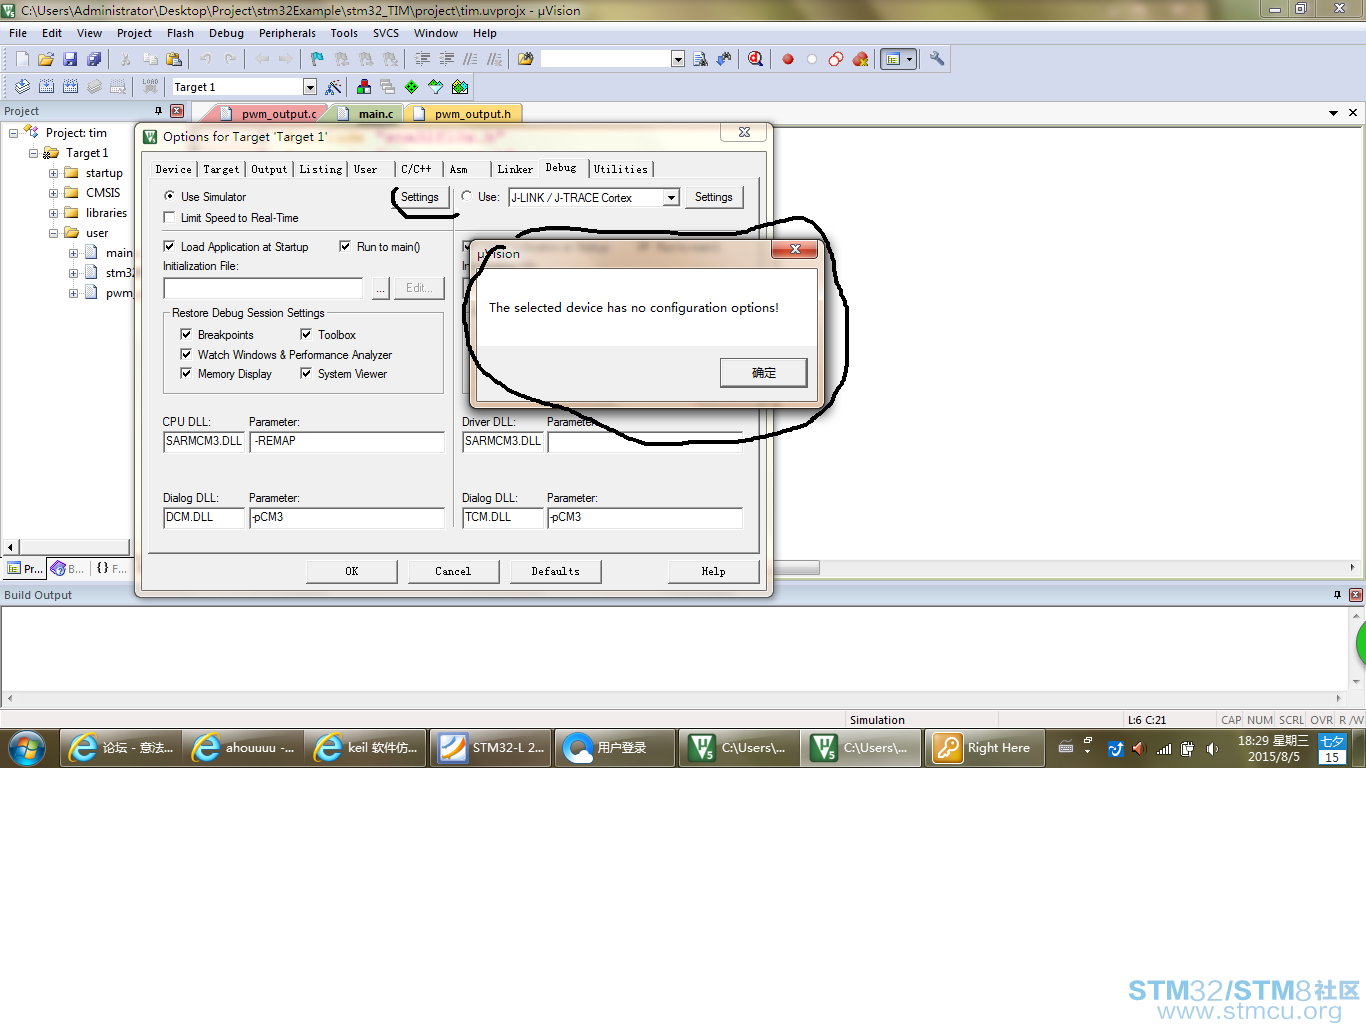Insert a bookmark with the flag icon

coord(317,59)
